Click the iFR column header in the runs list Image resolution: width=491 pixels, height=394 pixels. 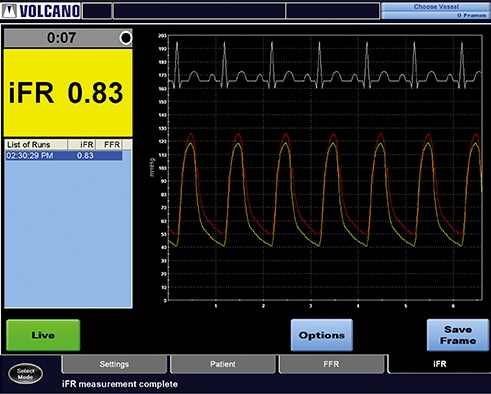(x=82, y=145)
